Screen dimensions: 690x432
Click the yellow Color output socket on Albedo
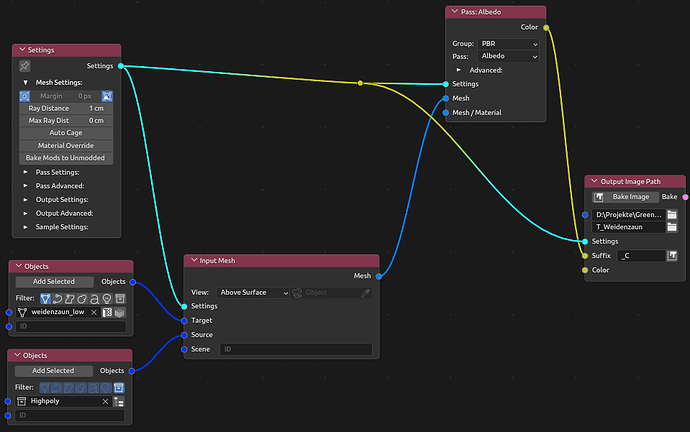click(546, 27)
